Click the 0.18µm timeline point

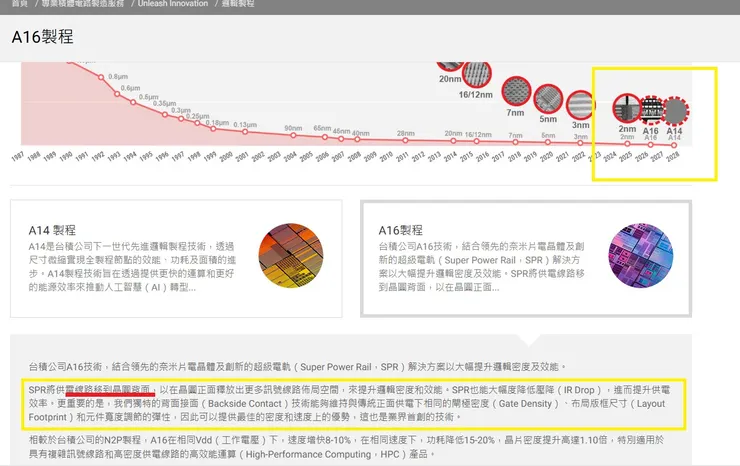[x=213, y=128]
